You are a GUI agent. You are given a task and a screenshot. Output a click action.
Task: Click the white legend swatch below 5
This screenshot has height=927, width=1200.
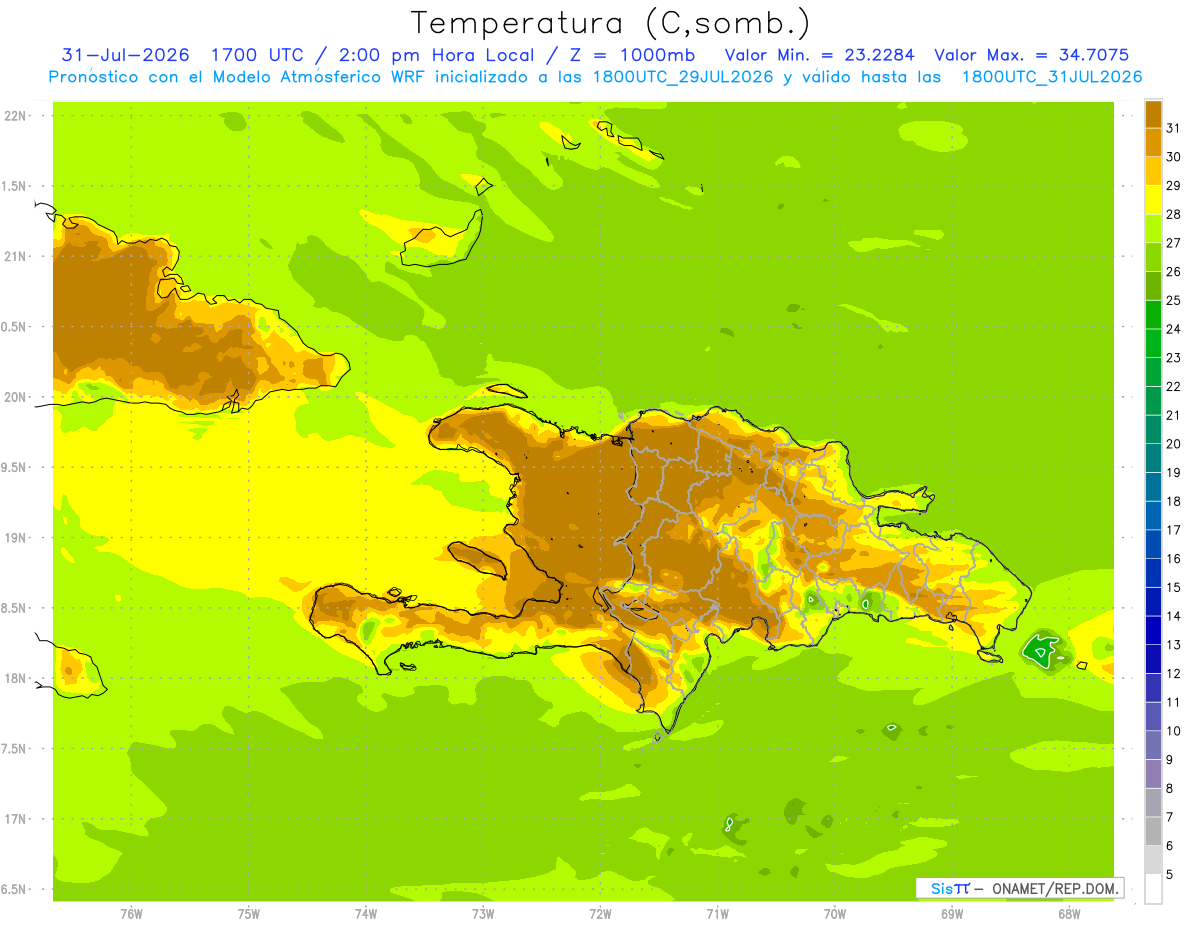(1153, 889)
